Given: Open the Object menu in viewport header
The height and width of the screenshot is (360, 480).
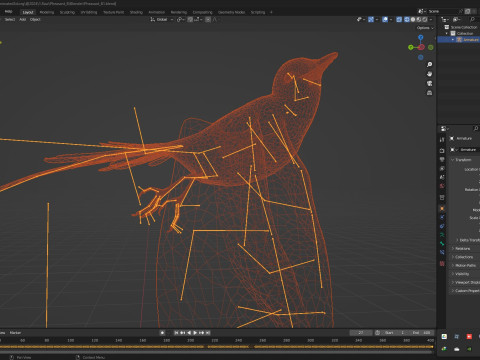Looking at the screenshot, I should click(x=35, y=19).
